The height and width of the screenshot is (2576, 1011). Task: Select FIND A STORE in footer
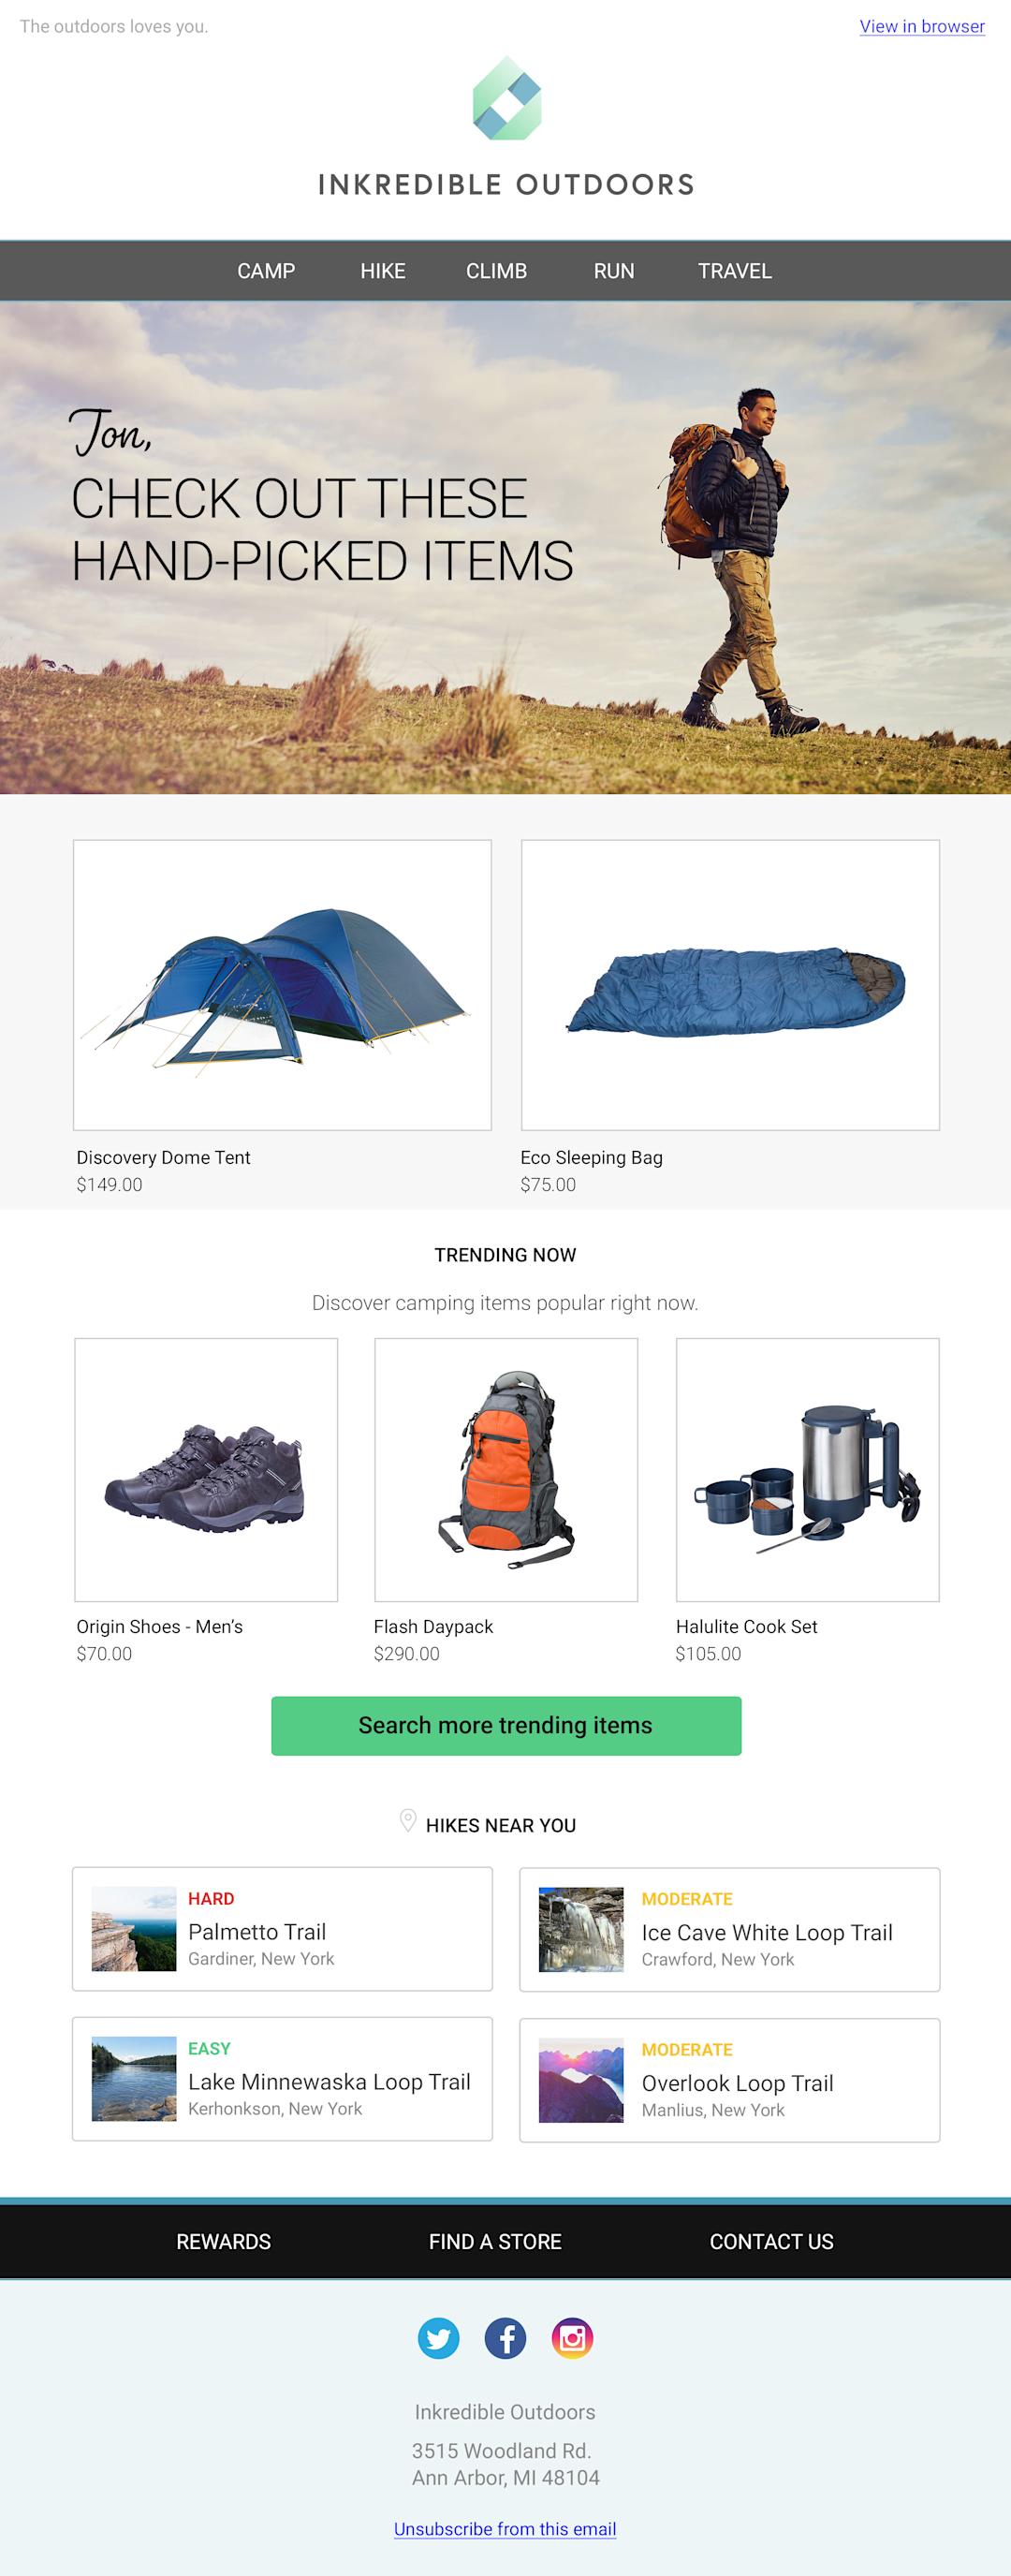click(x=495, y=2241)
